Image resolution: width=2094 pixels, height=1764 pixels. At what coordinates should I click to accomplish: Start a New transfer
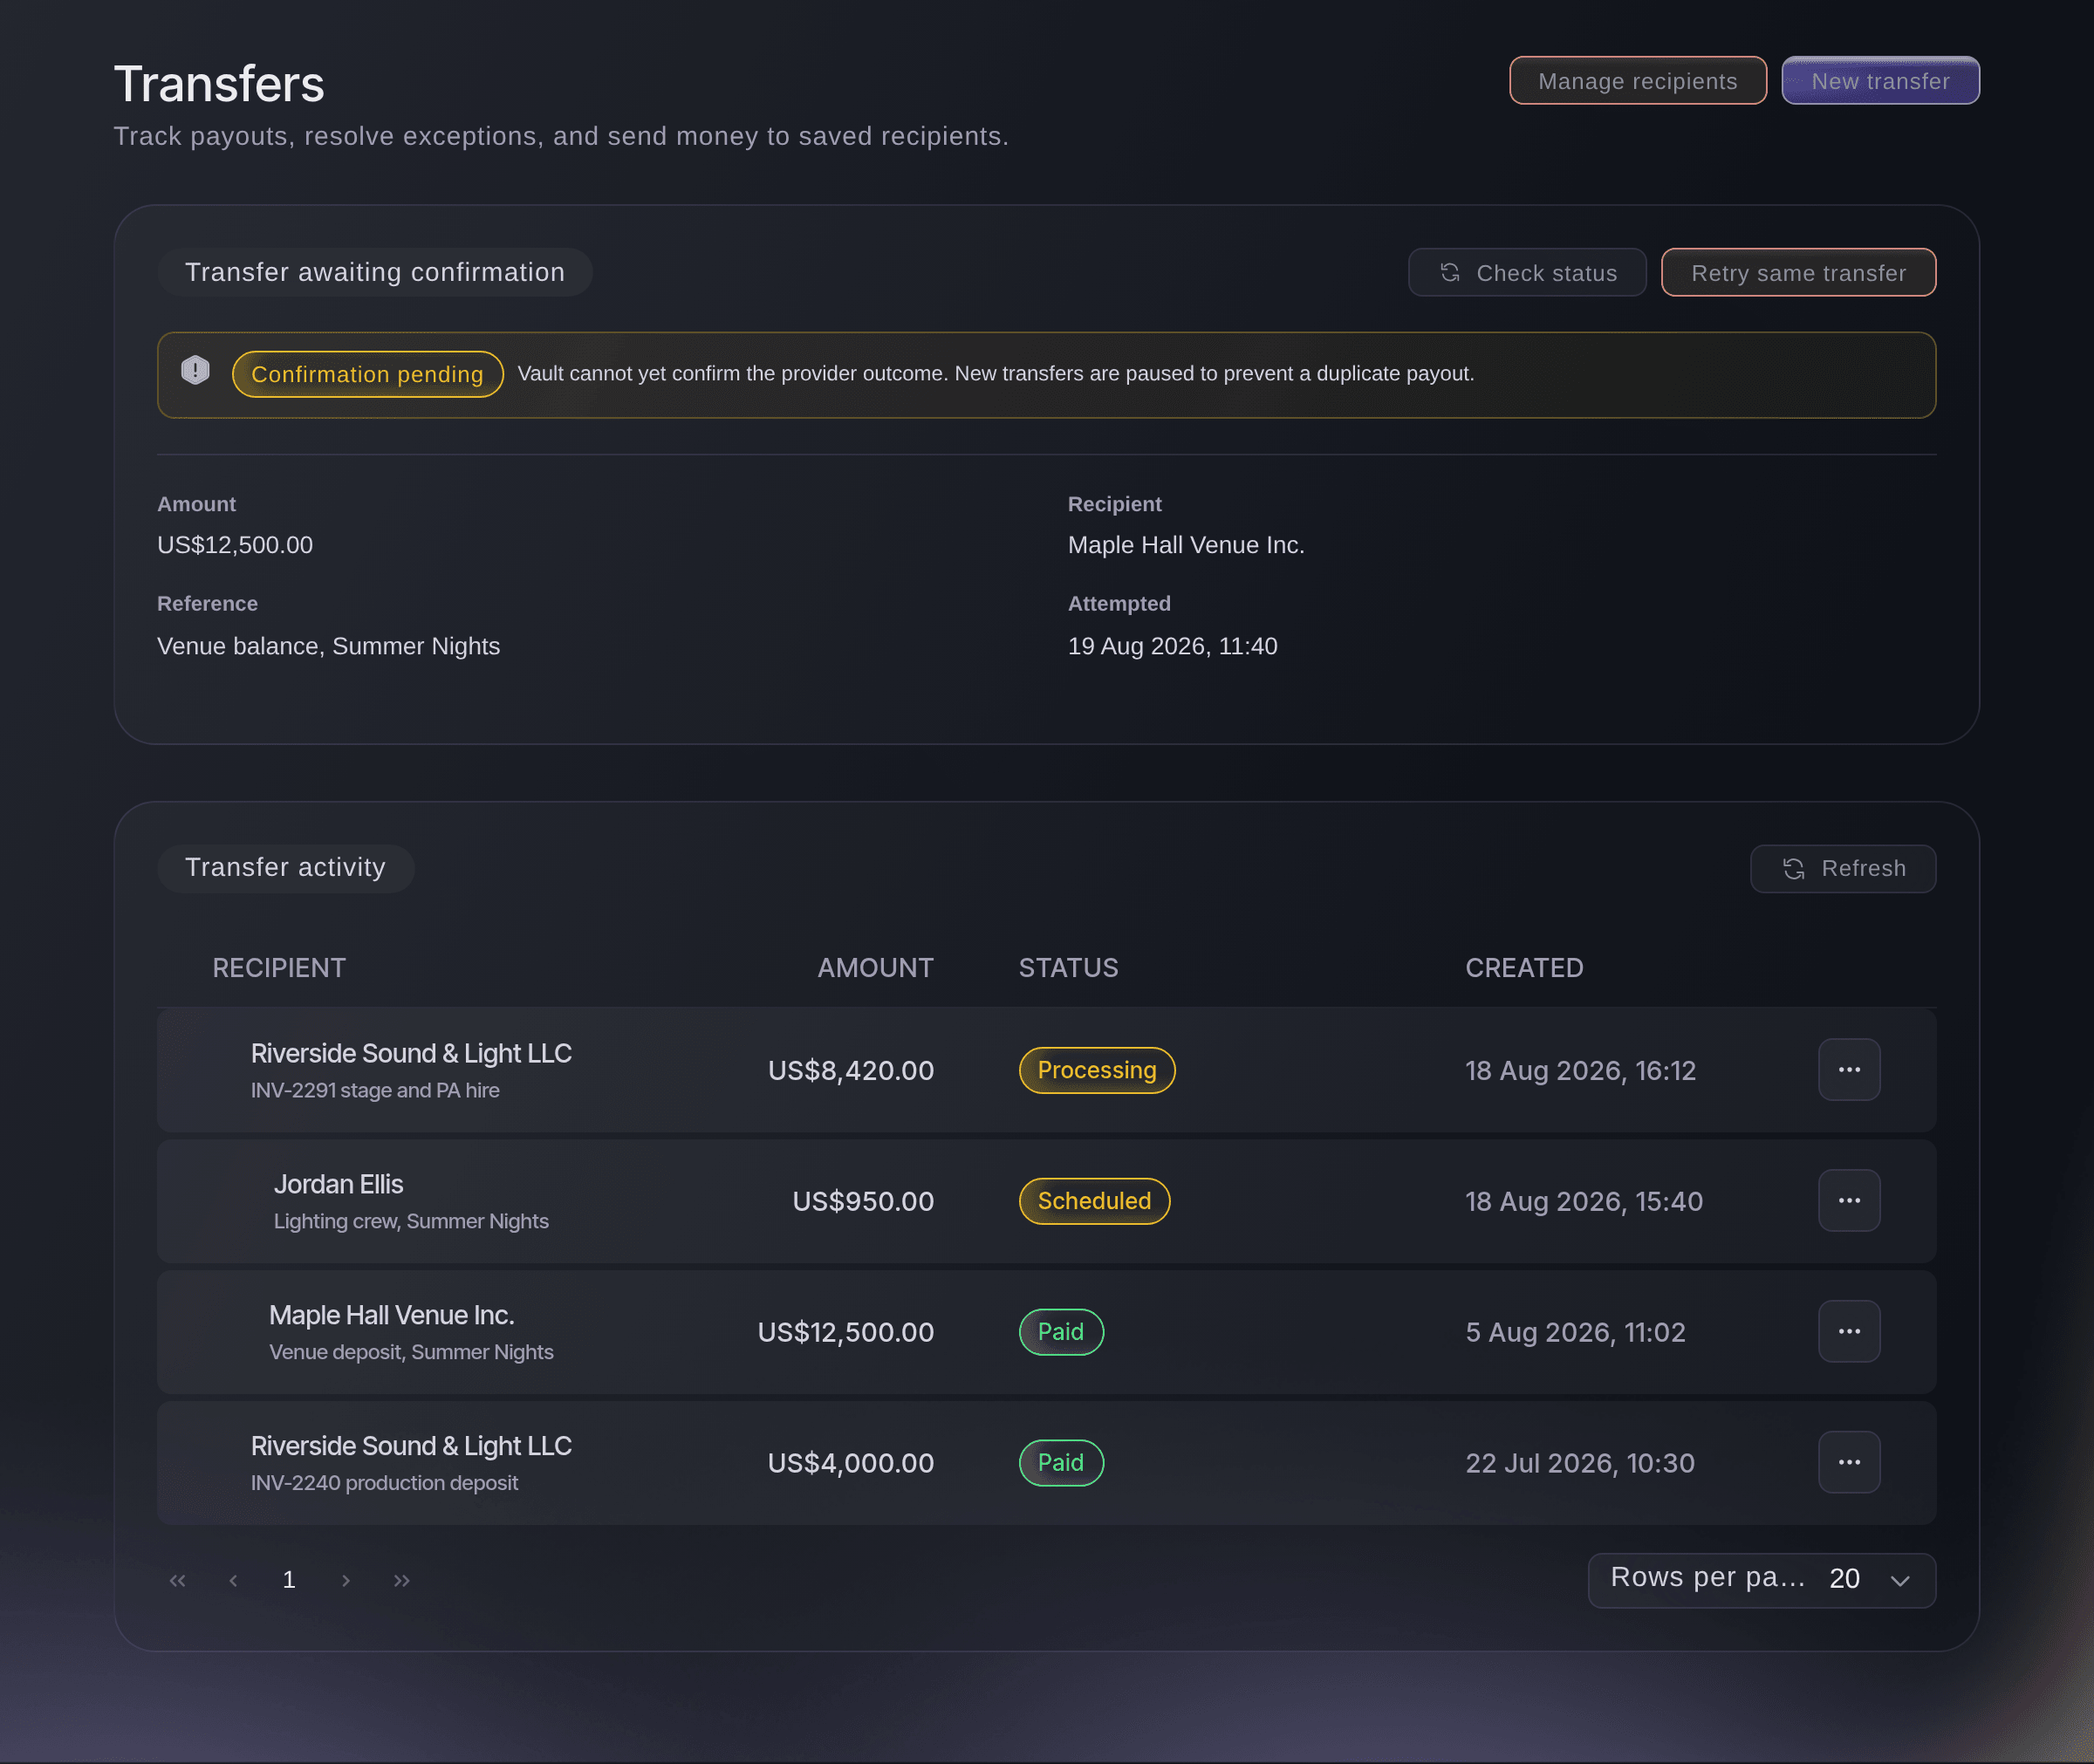click(x=1880, y=81)
